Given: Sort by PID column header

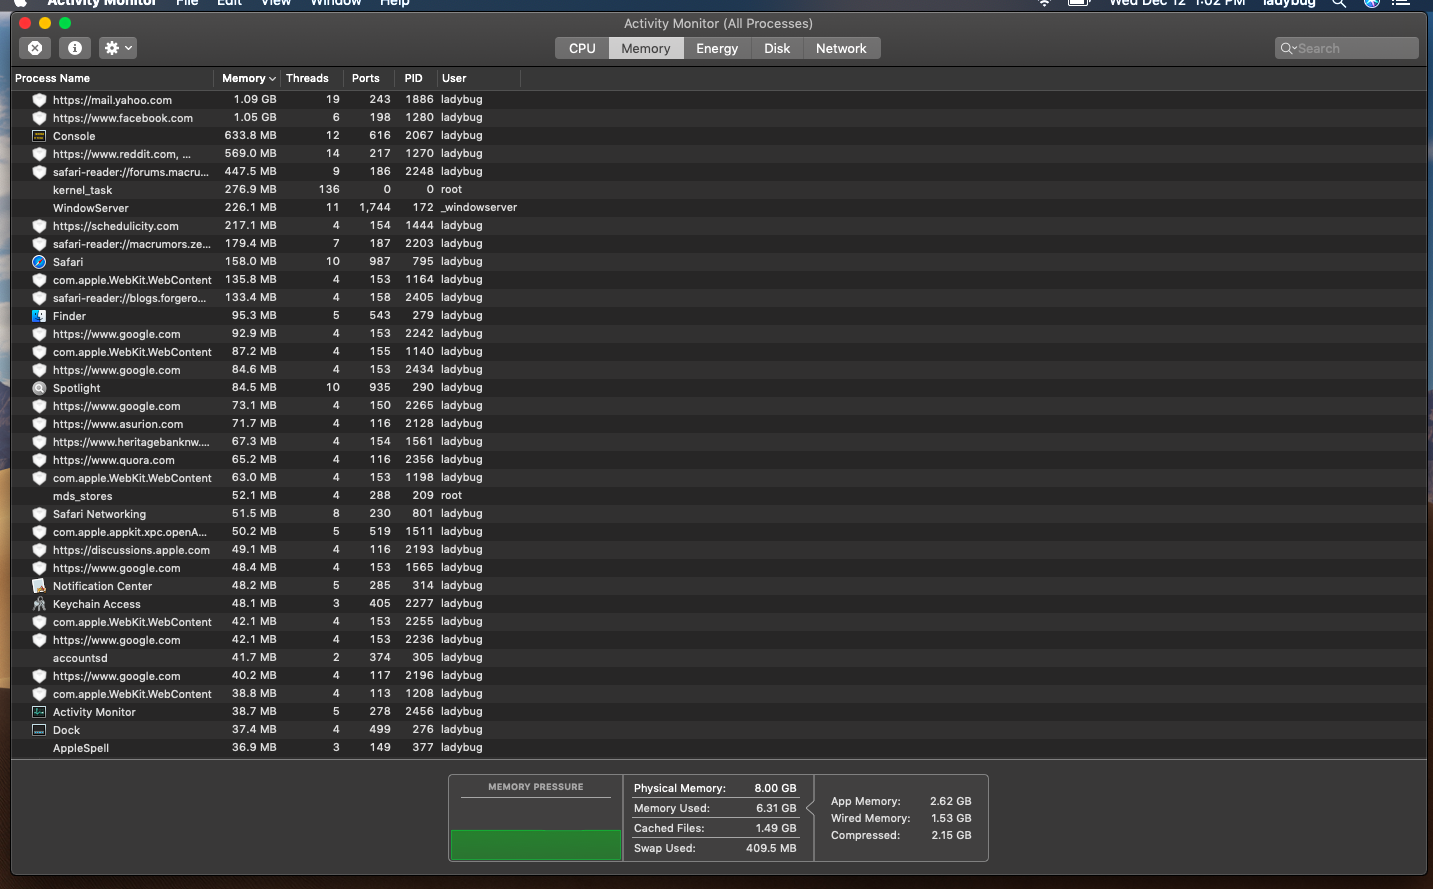Looking at the screenshot, I should tap(415, 78).
